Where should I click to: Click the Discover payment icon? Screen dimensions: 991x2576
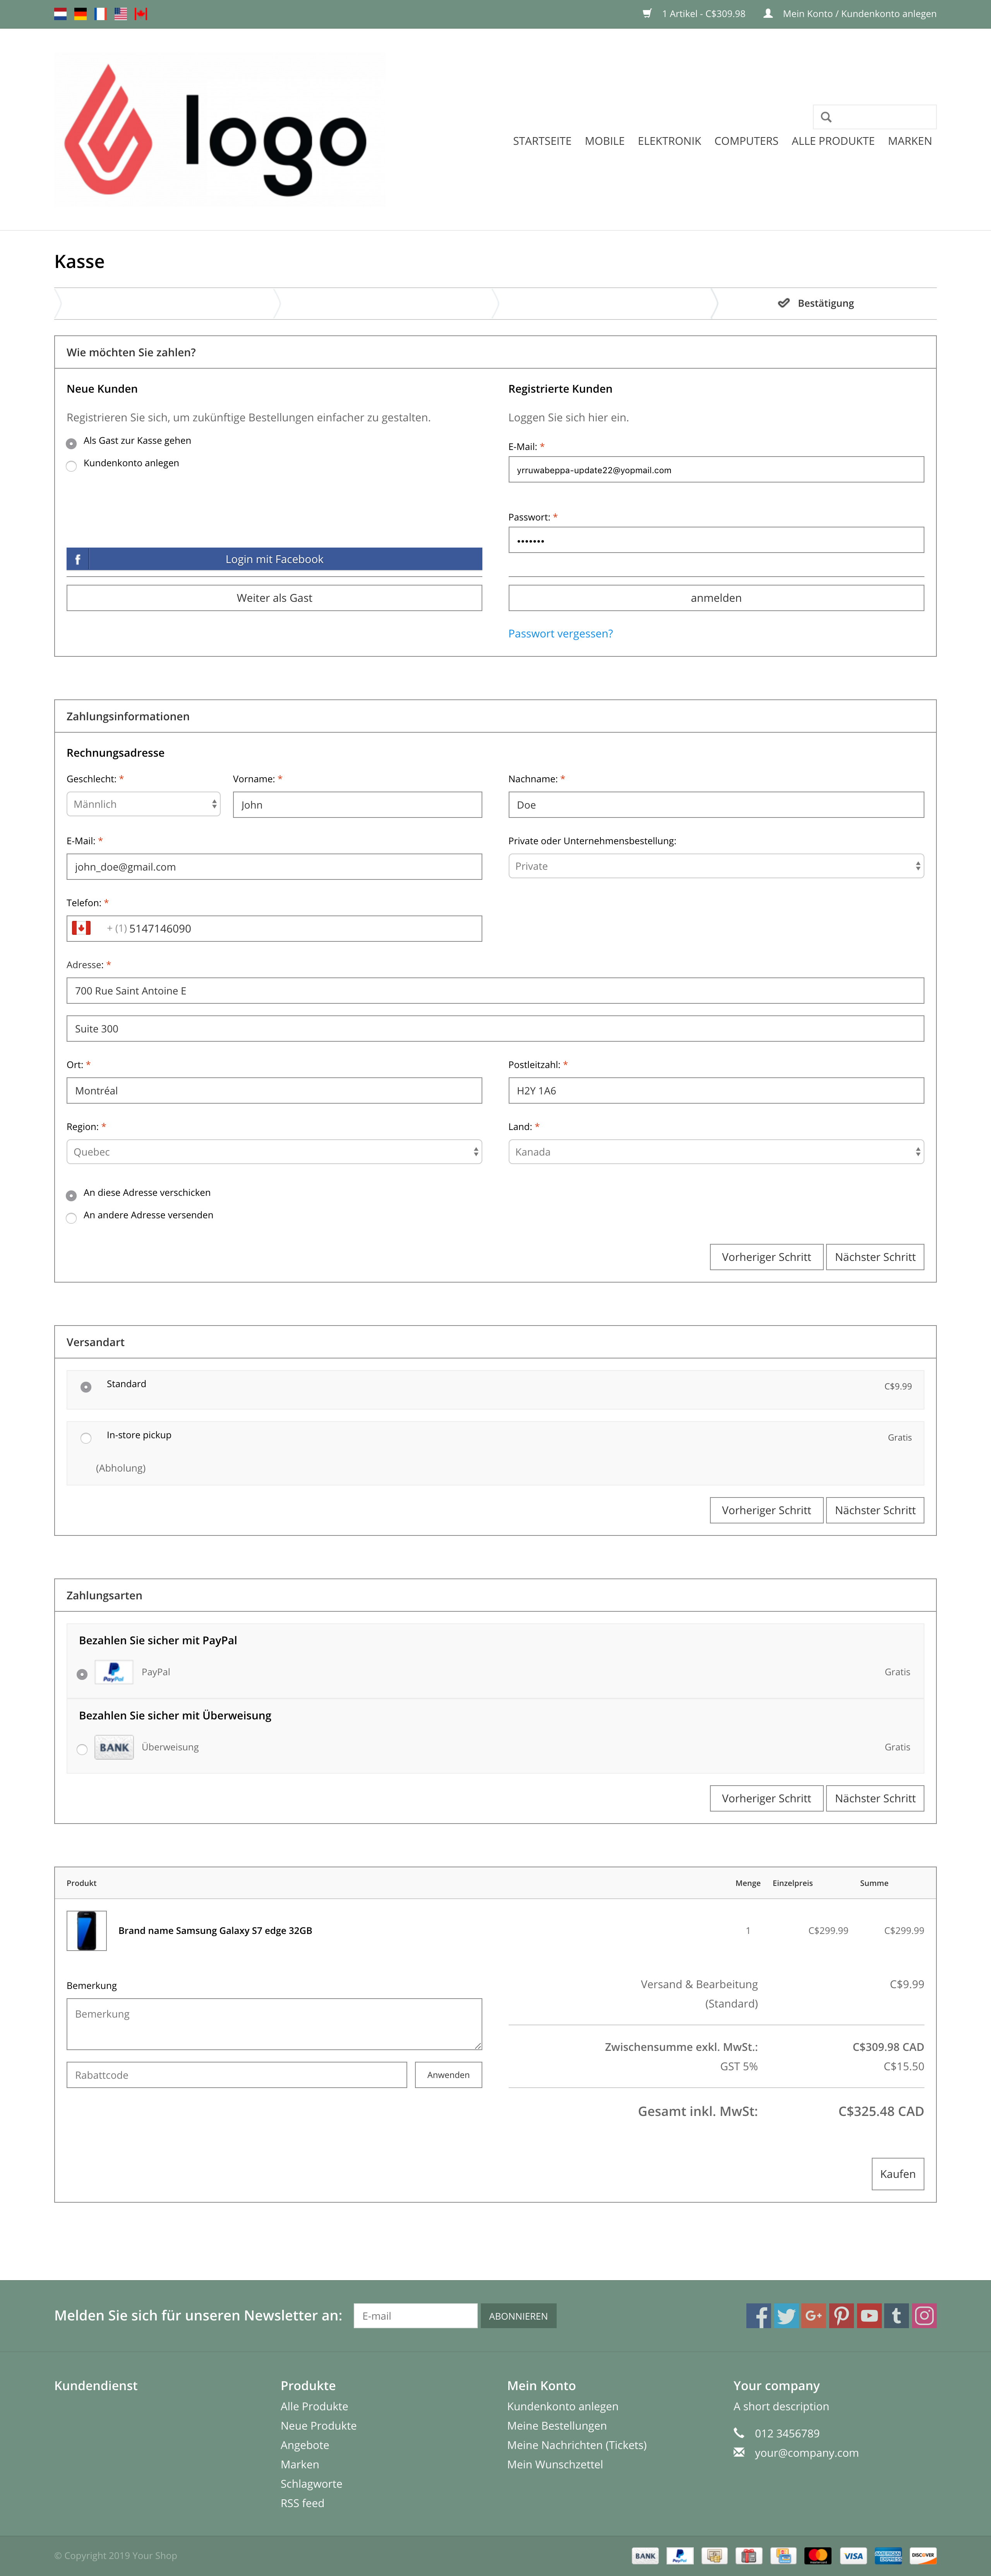[923, 2555]
